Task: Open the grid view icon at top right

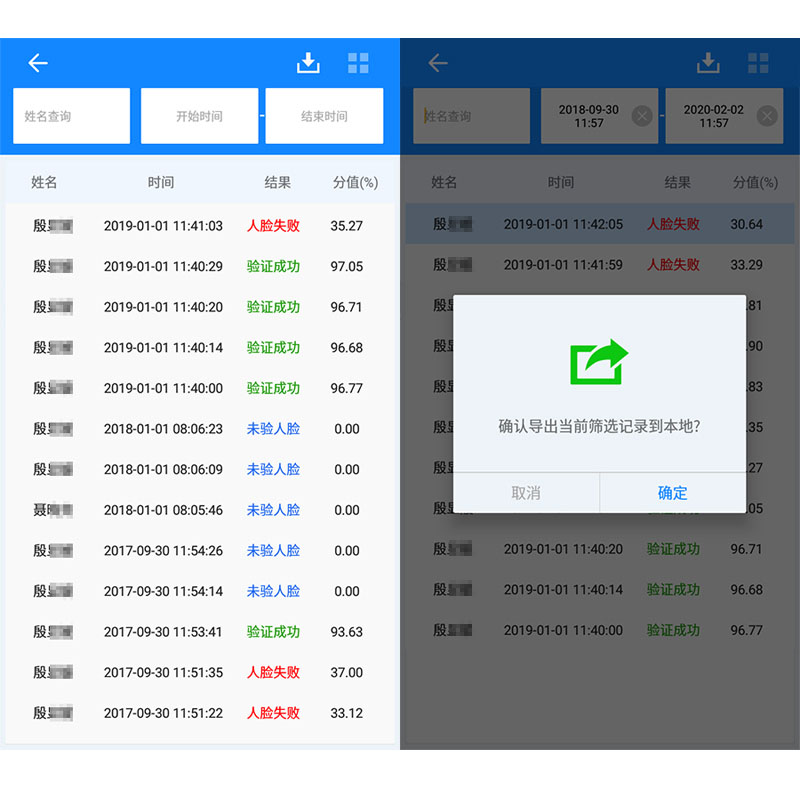Action: (358, 62)
